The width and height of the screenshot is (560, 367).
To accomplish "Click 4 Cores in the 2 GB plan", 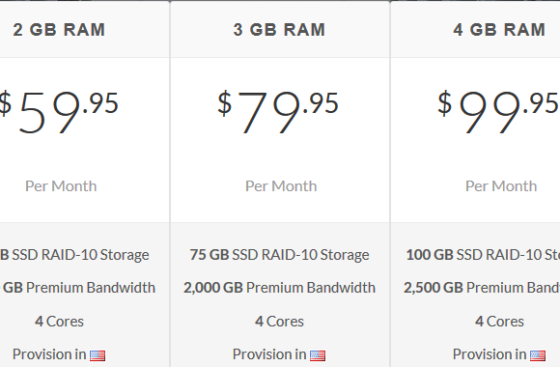I will pos(59,322).
